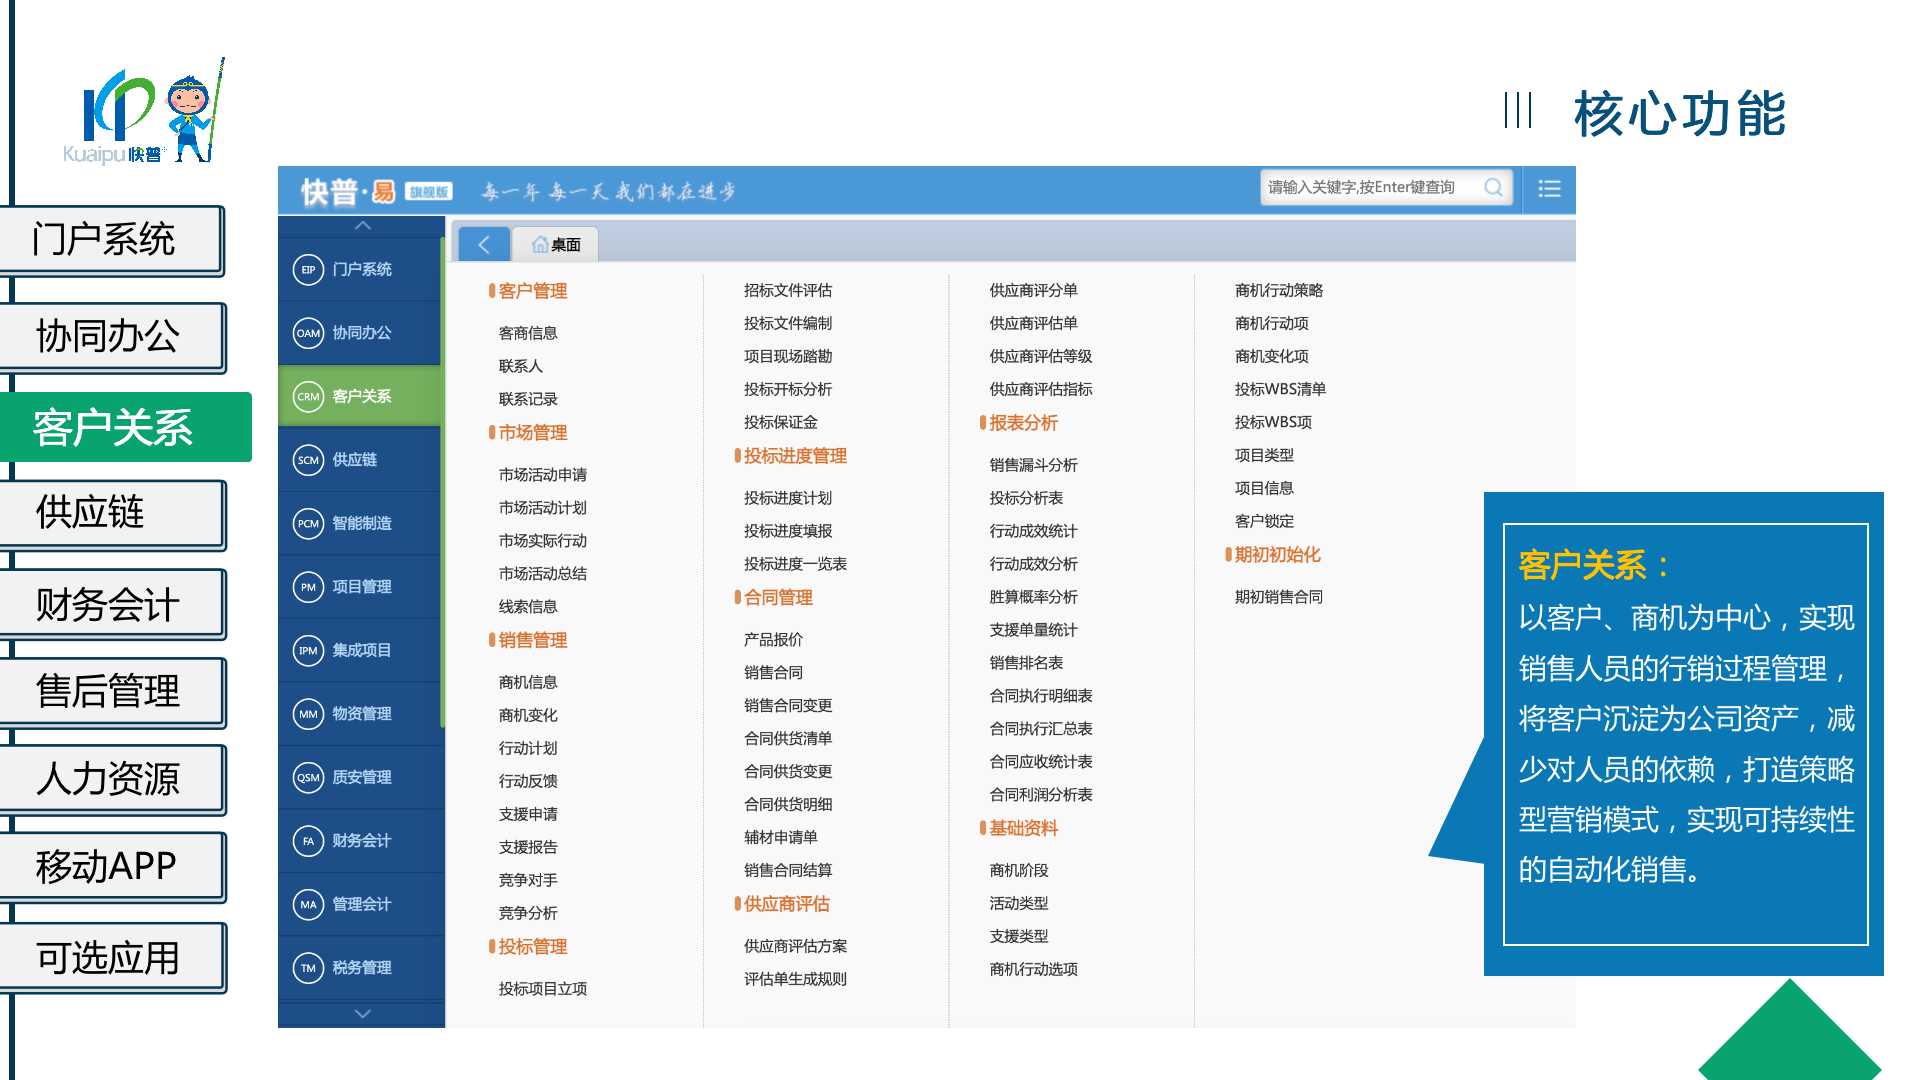Open the 销售合同 link

click(773, 673)
